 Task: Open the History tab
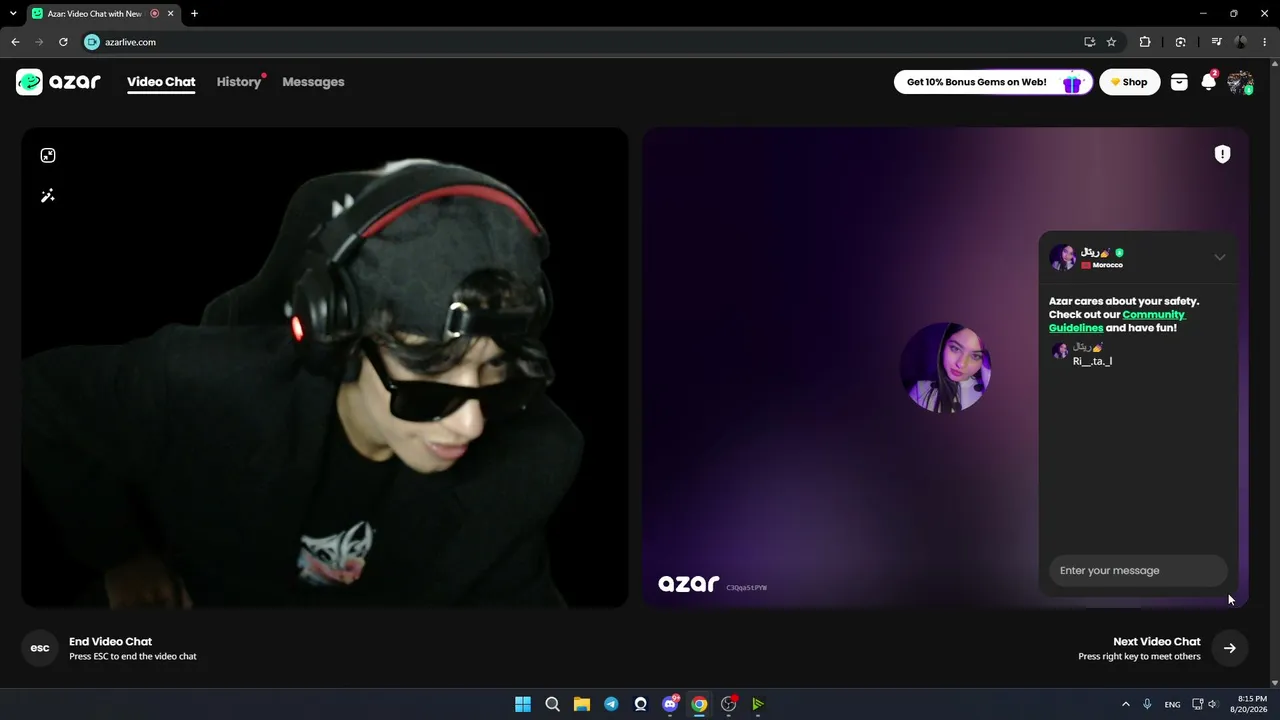point(239,82)
